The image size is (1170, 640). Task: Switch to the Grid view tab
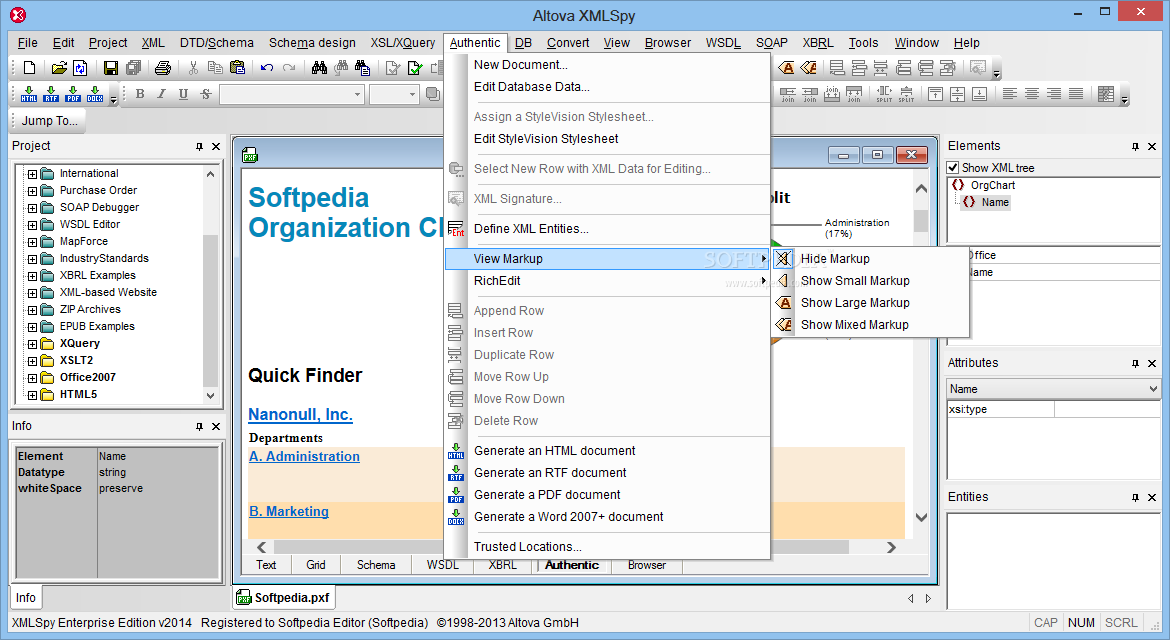[316, 565]
